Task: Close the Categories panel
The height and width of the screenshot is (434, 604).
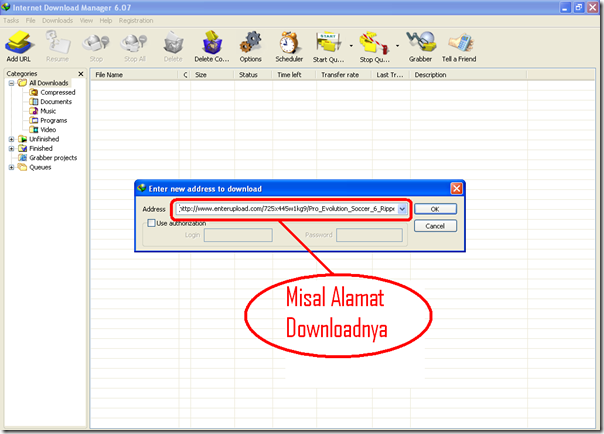Action: pos(81,74)
